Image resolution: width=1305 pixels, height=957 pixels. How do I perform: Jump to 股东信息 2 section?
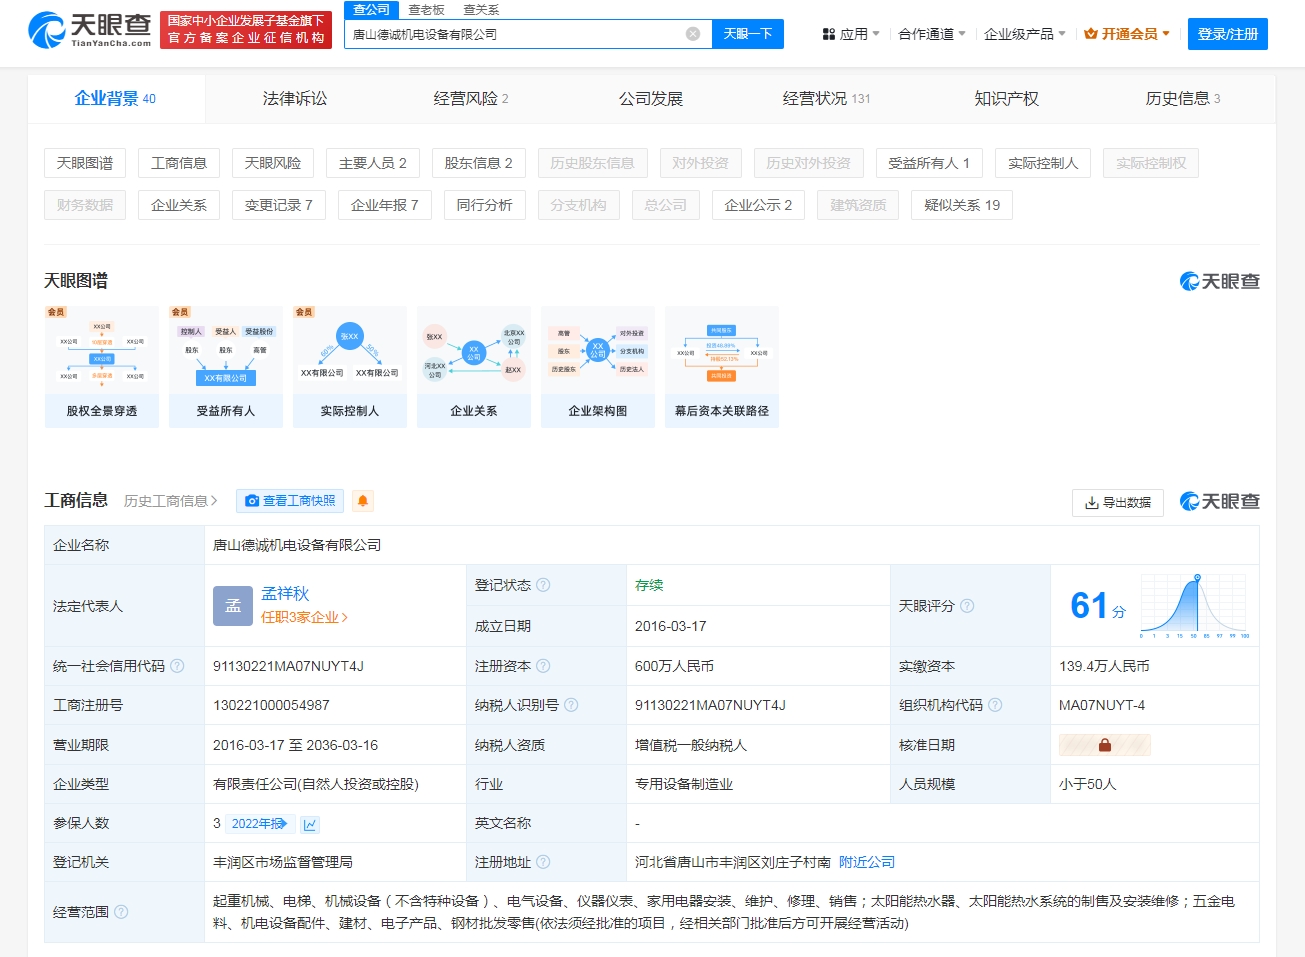[x=479, y=163]
